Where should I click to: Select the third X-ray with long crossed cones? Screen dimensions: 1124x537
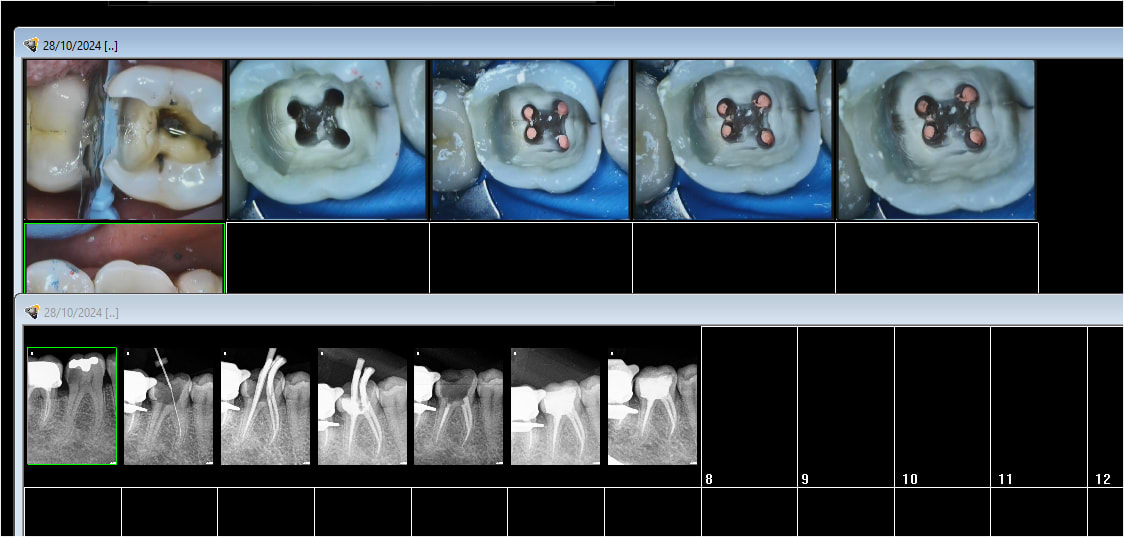point(265,406)
